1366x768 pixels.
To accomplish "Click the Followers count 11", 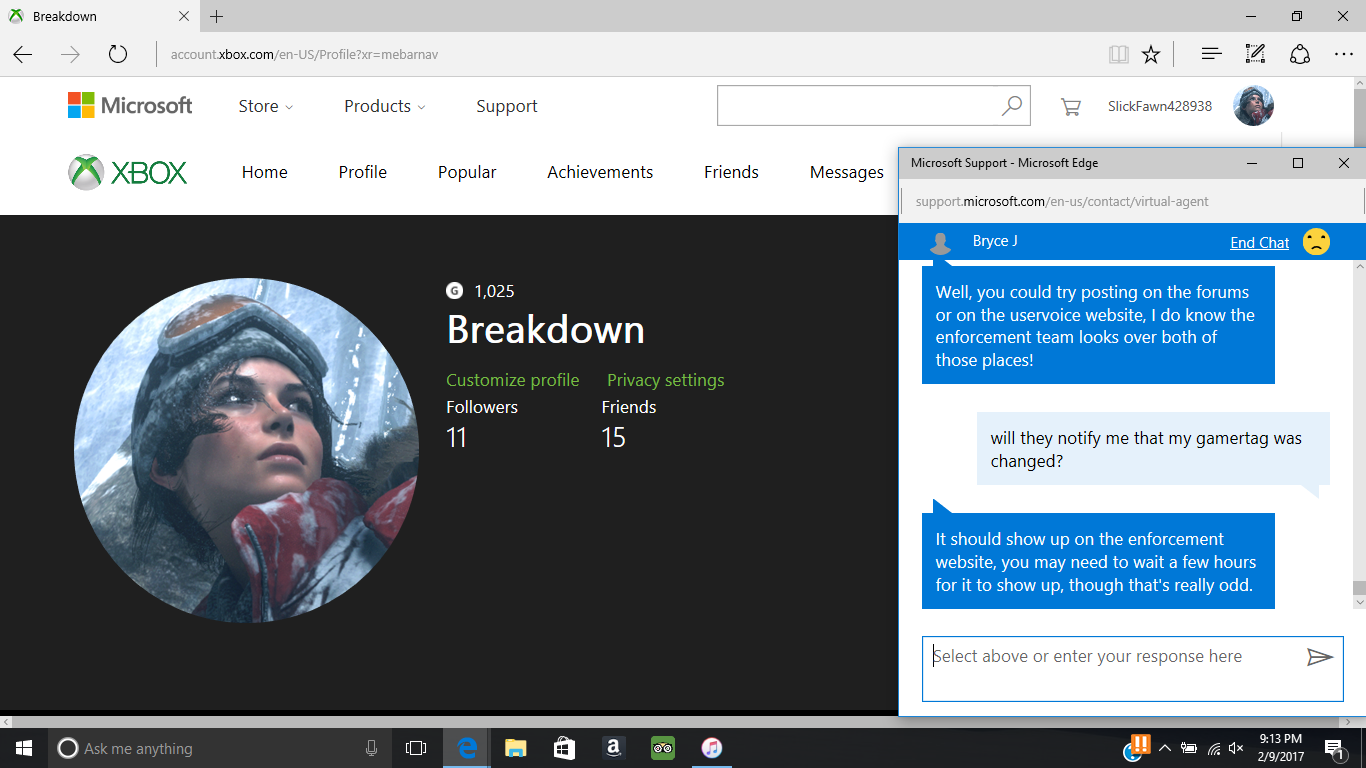I will pos(457,438).
